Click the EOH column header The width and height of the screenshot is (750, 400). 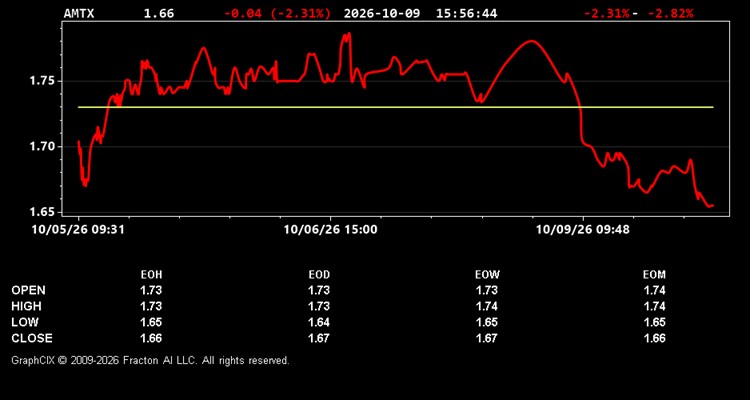tap(151, 275)
